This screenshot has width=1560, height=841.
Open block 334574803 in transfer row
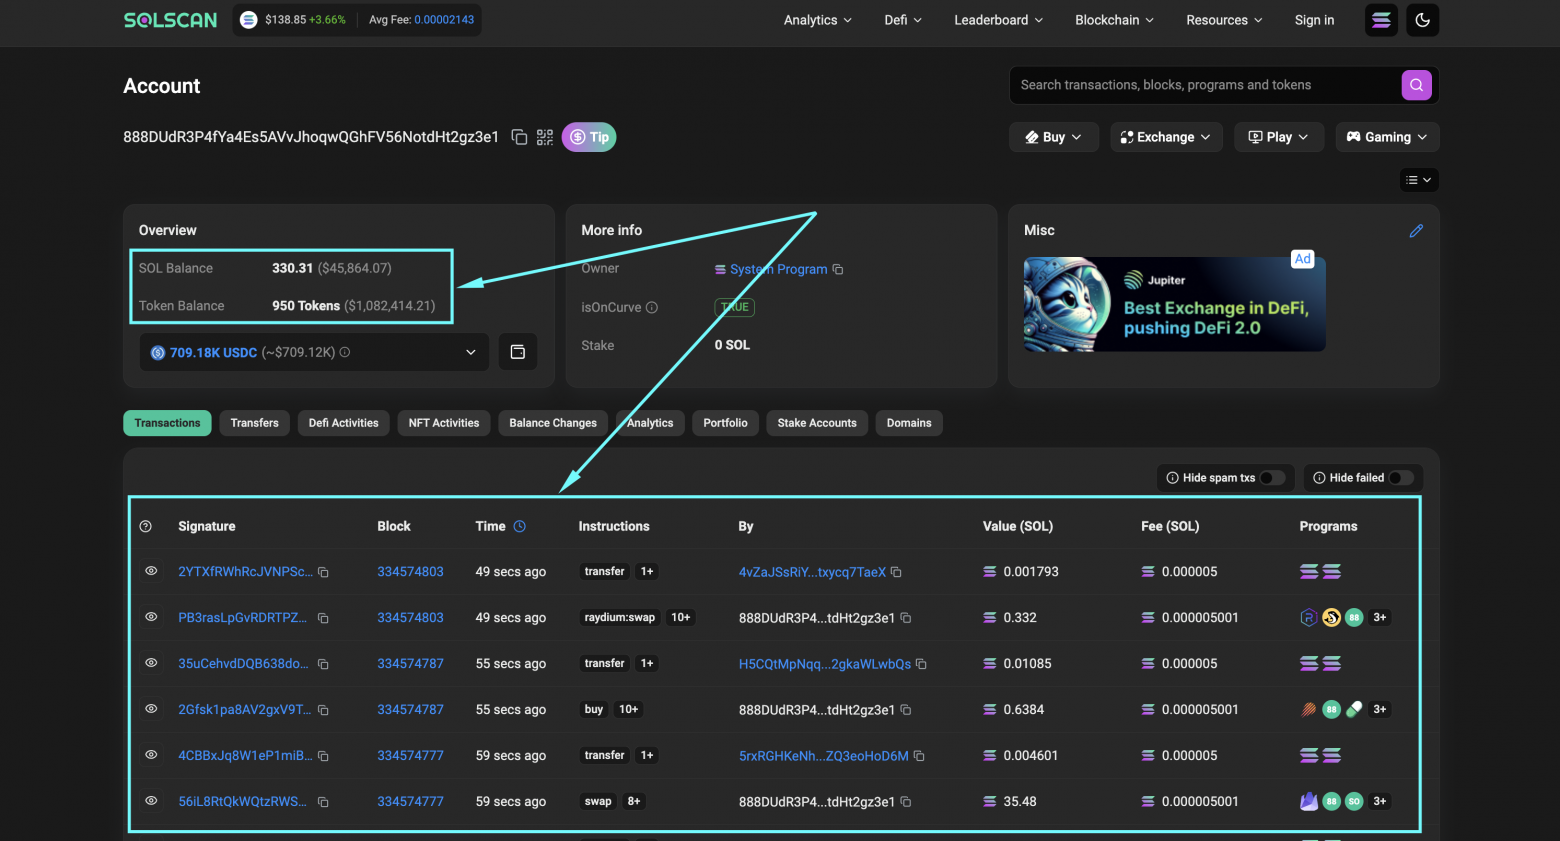point(410,572)
